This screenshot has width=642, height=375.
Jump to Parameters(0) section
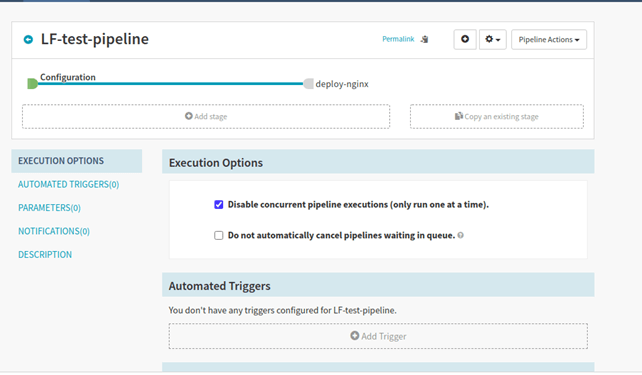point(49,208)
